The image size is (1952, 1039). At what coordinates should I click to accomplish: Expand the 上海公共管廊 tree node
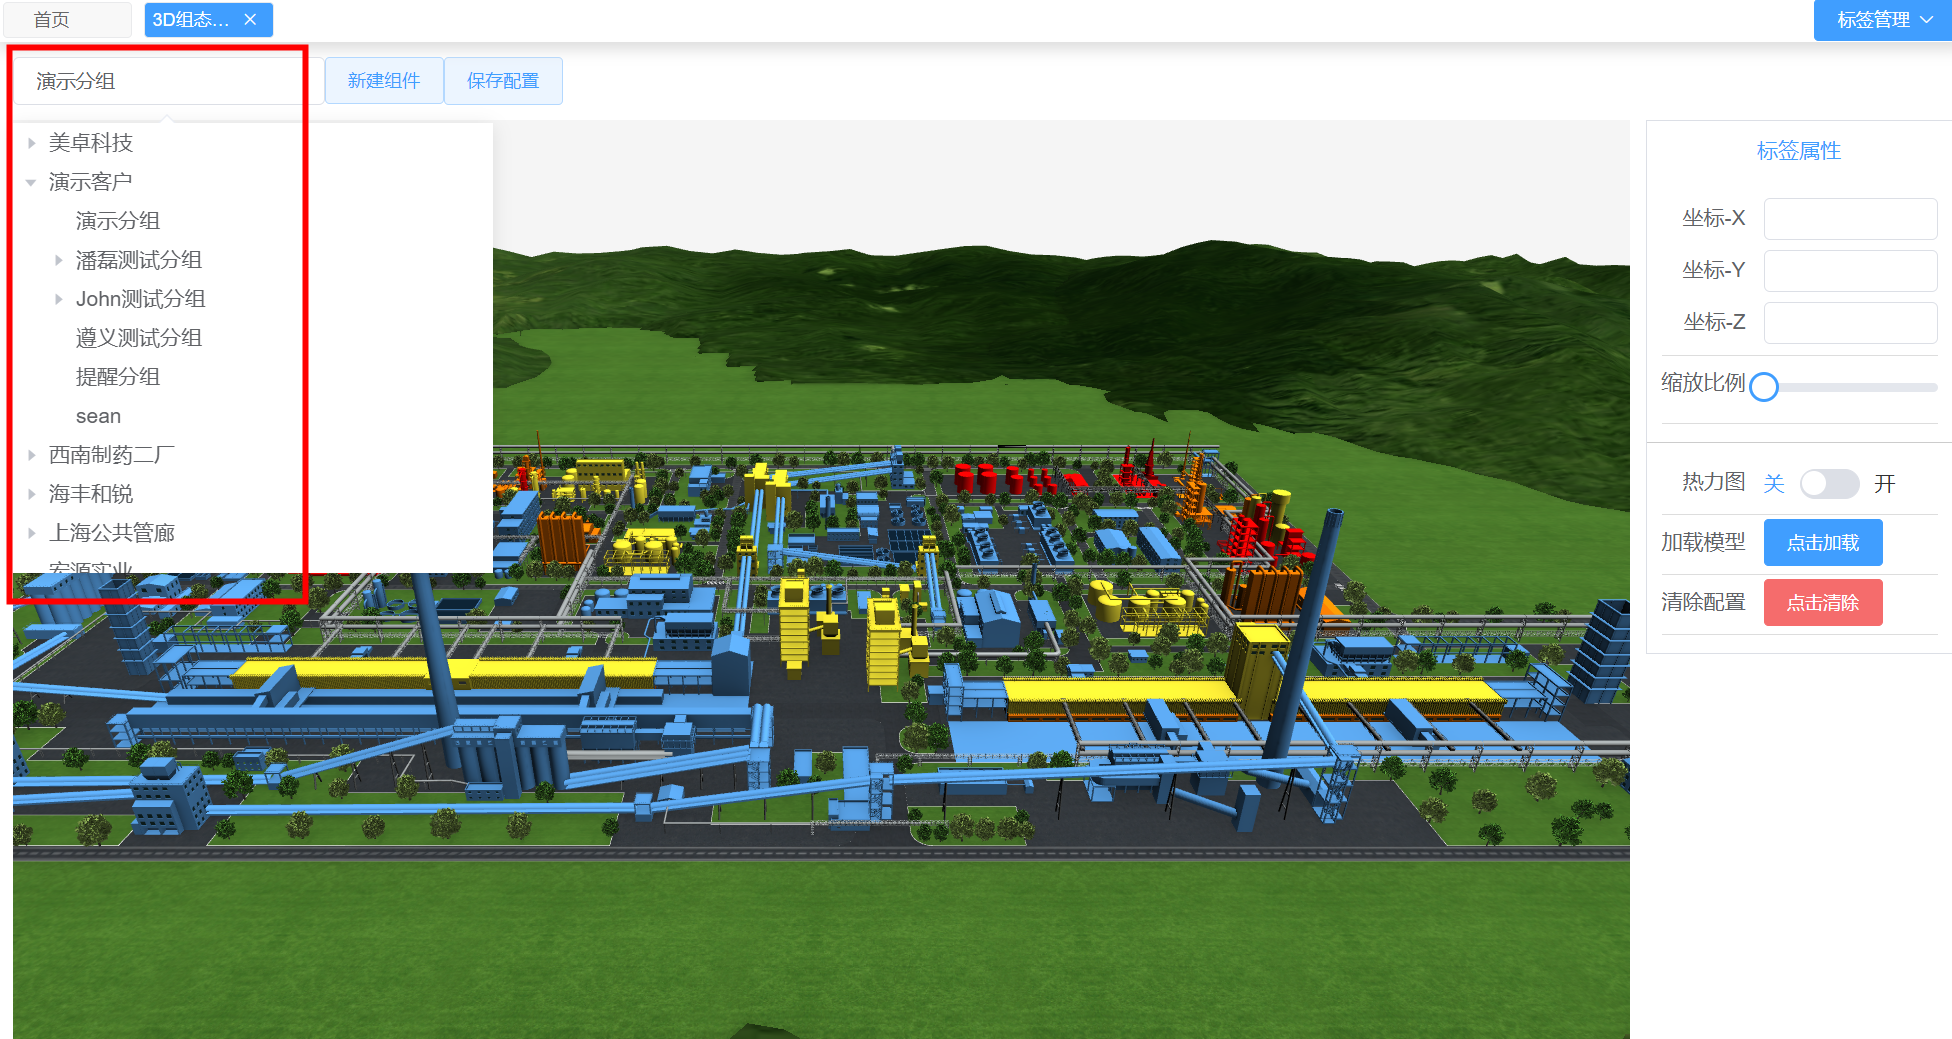[32, 533]
